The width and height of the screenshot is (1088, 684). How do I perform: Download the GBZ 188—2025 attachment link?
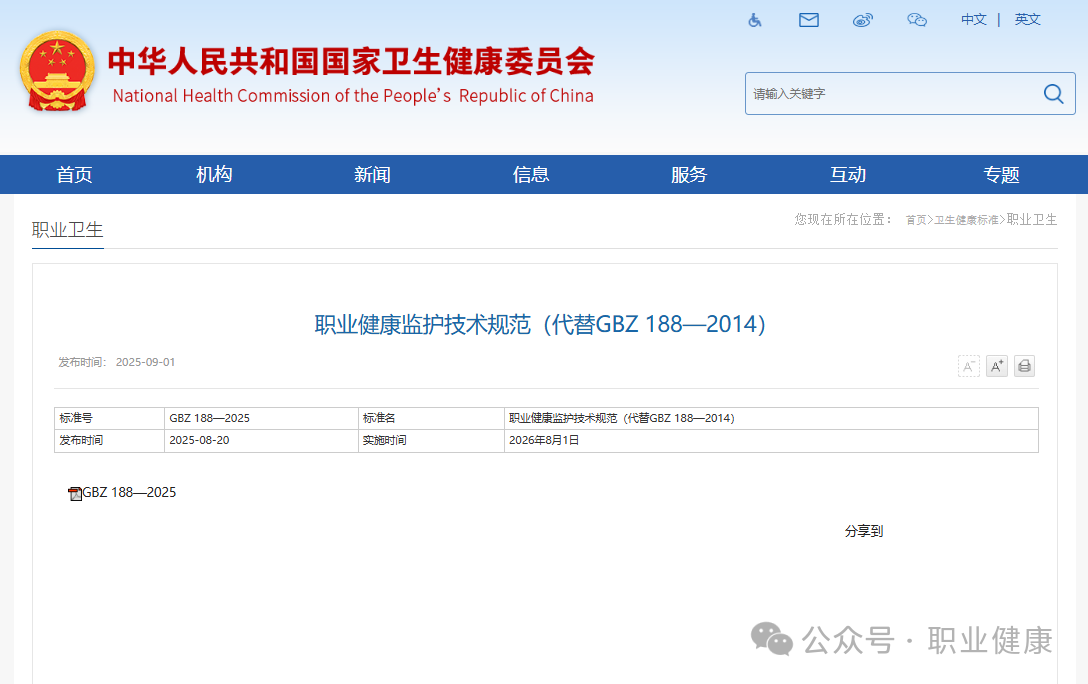(129, 493)
